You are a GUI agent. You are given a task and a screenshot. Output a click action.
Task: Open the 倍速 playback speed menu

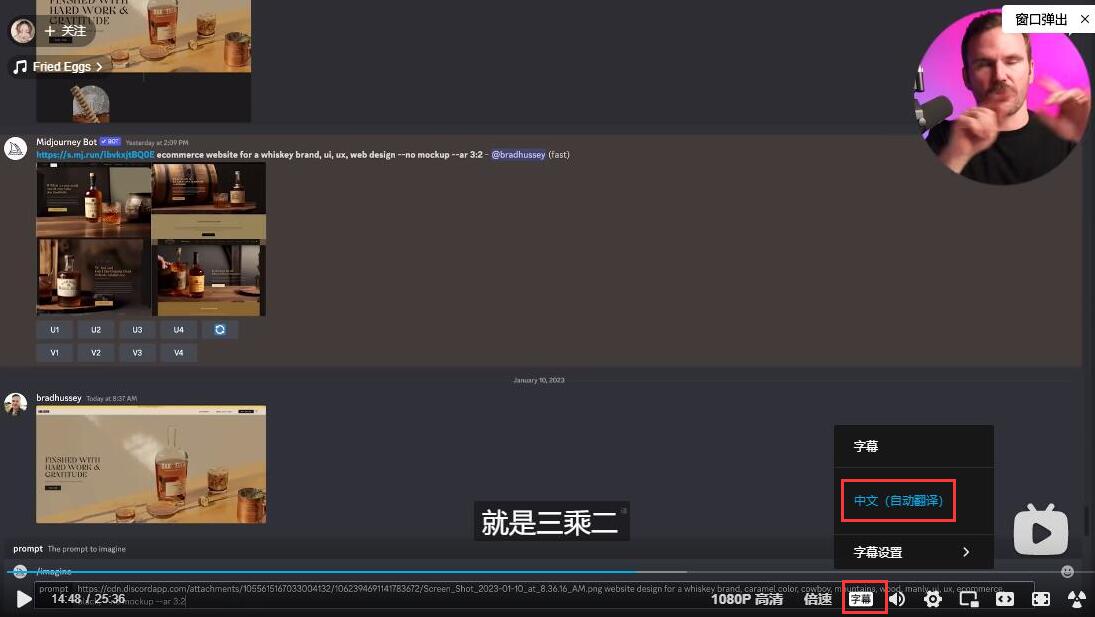point(818,599)
